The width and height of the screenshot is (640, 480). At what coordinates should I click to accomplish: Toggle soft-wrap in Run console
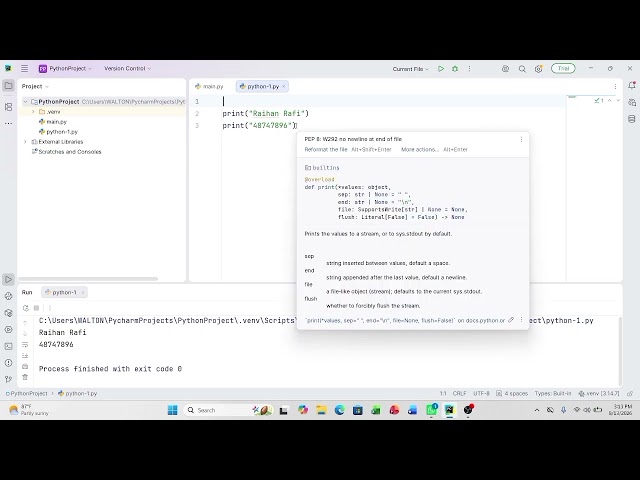click(x=25, y=345)
